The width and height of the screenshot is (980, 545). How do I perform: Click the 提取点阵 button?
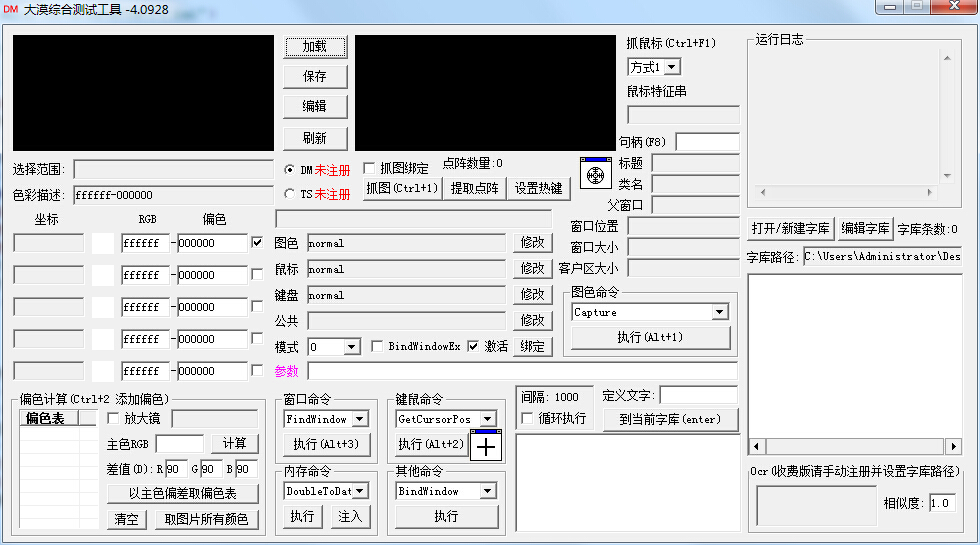tap(475, 188)
